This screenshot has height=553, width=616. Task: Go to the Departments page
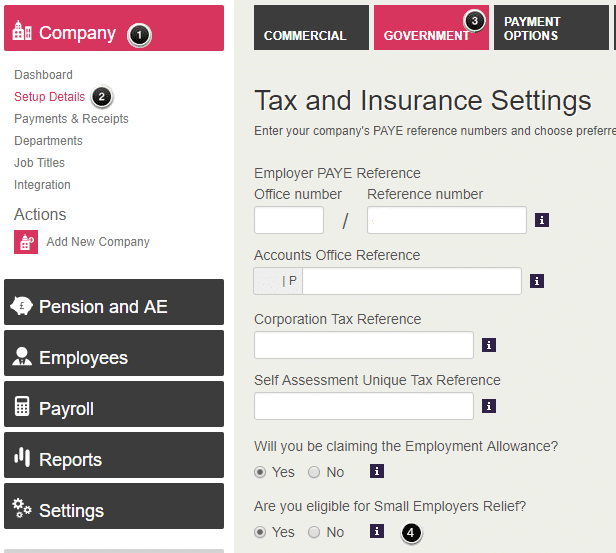48,141
